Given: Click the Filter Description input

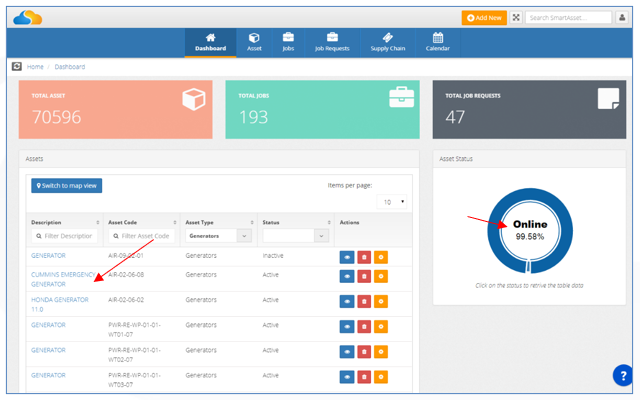Looking at the screenshot, I should pyautogui.click(x=64, y=236).
